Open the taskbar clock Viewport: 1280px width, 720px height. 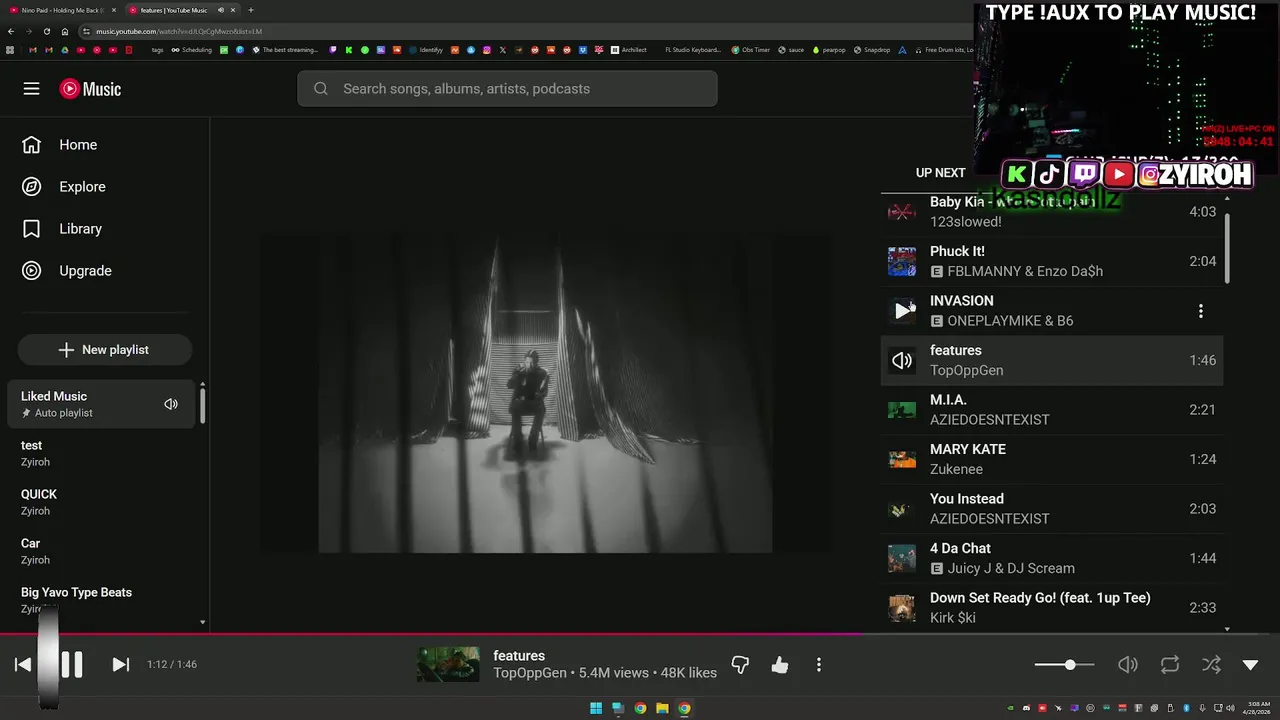tap(1254, 708)
